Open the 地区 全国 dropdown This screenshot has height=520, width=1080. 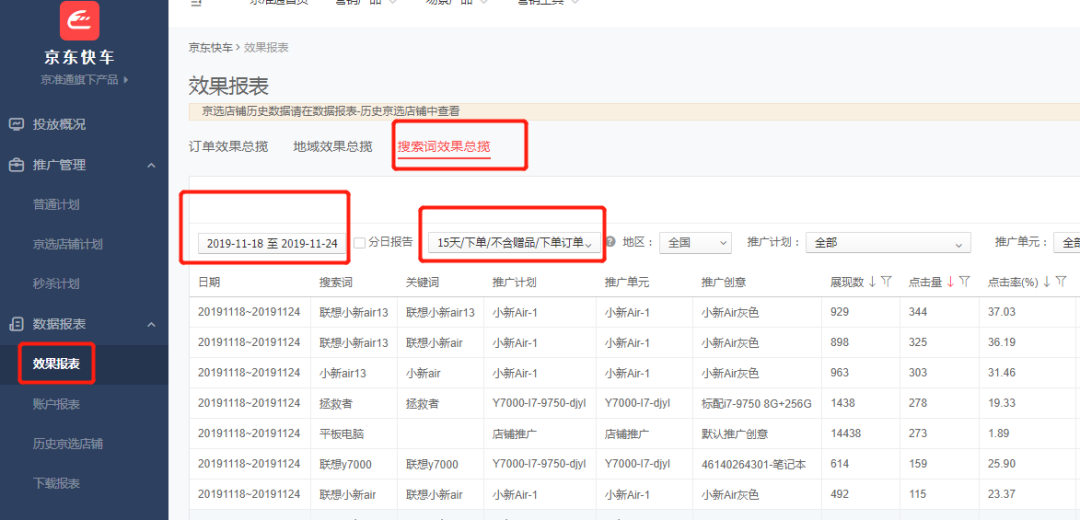coord(695,242)
